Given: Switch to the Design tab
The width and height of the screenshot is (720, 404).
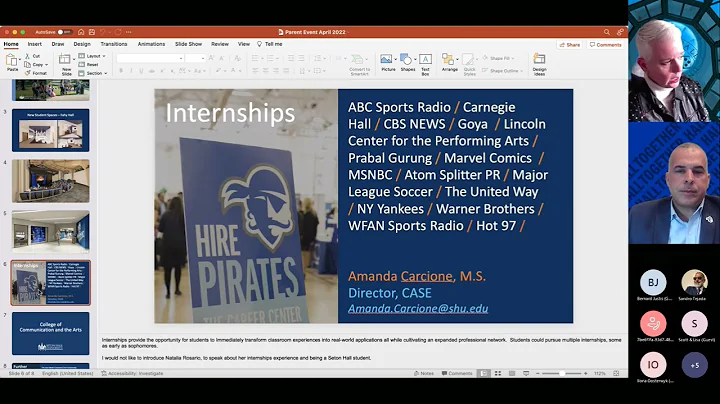Looking at the screenshot, I should (82, 44).
